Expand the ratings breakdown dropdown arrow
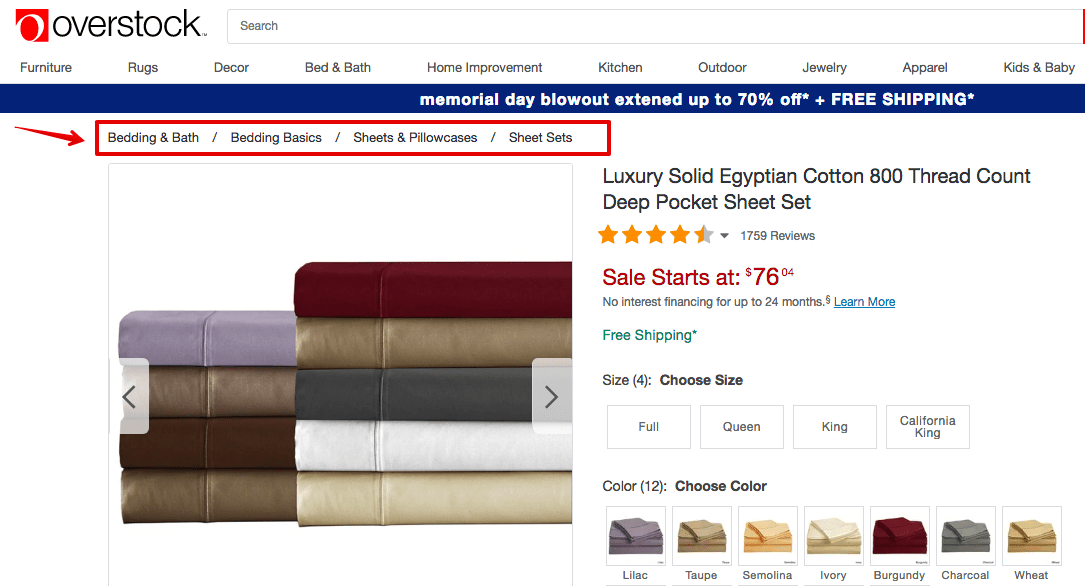Viewport: 1085px width, 586px height. point(724,236)
